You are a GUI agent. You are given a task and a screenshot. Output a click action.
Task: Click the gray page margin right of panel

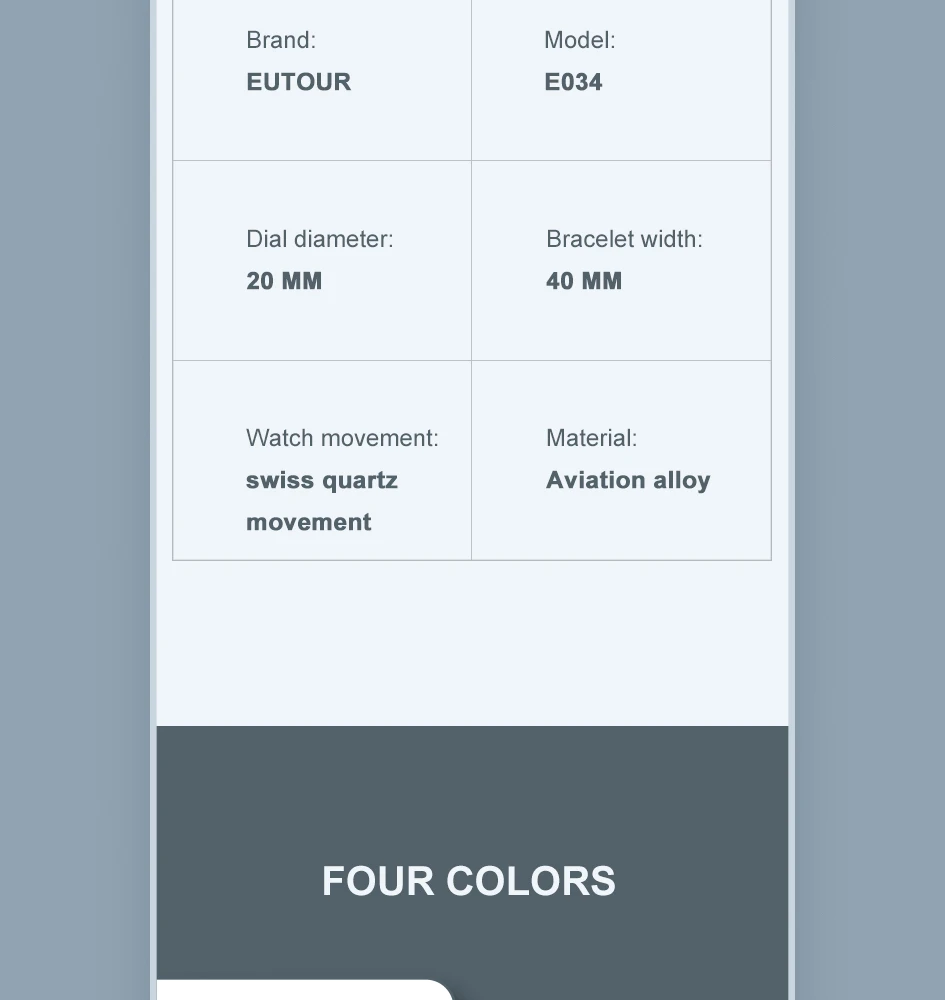coord(868,500)
